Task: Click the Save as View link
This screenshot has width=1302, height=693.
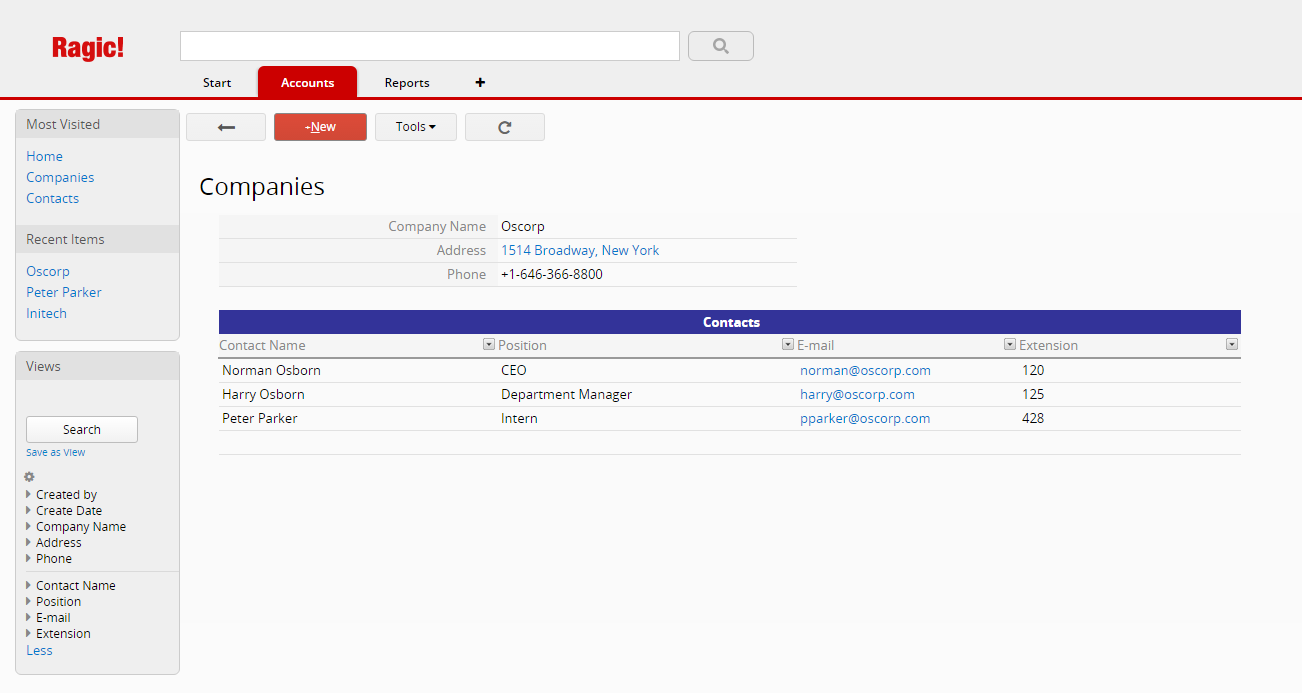Action: tap(56, 453)
